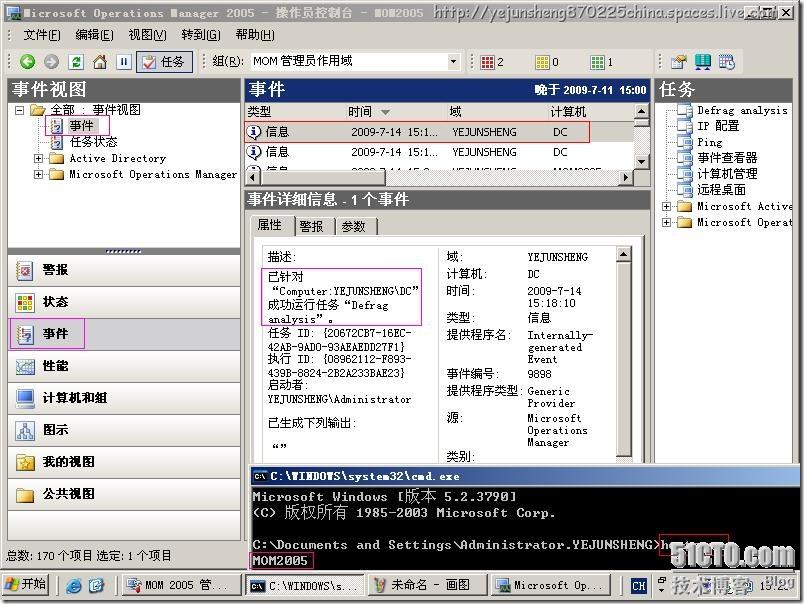Image resolution: width=804 pixels, height=604 pixels.
Task: Switch to C:\WINDOWS cmd taskbar button
Action: click(x=305, y=585)
